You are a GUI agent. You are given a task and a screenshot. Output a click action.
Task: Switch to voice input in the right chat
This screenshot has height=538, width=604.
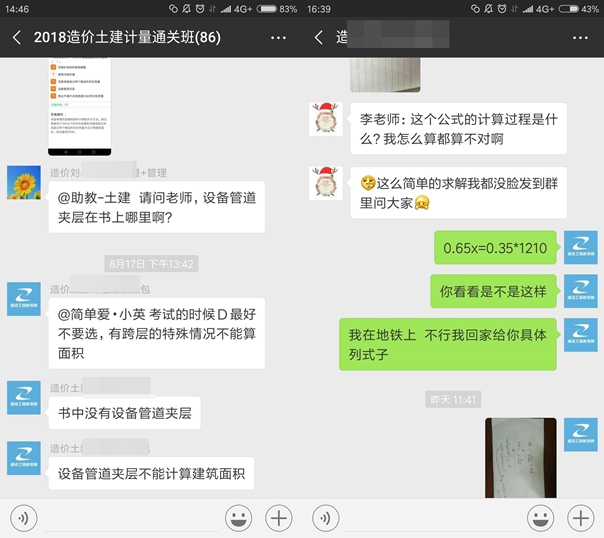(325, 517)
